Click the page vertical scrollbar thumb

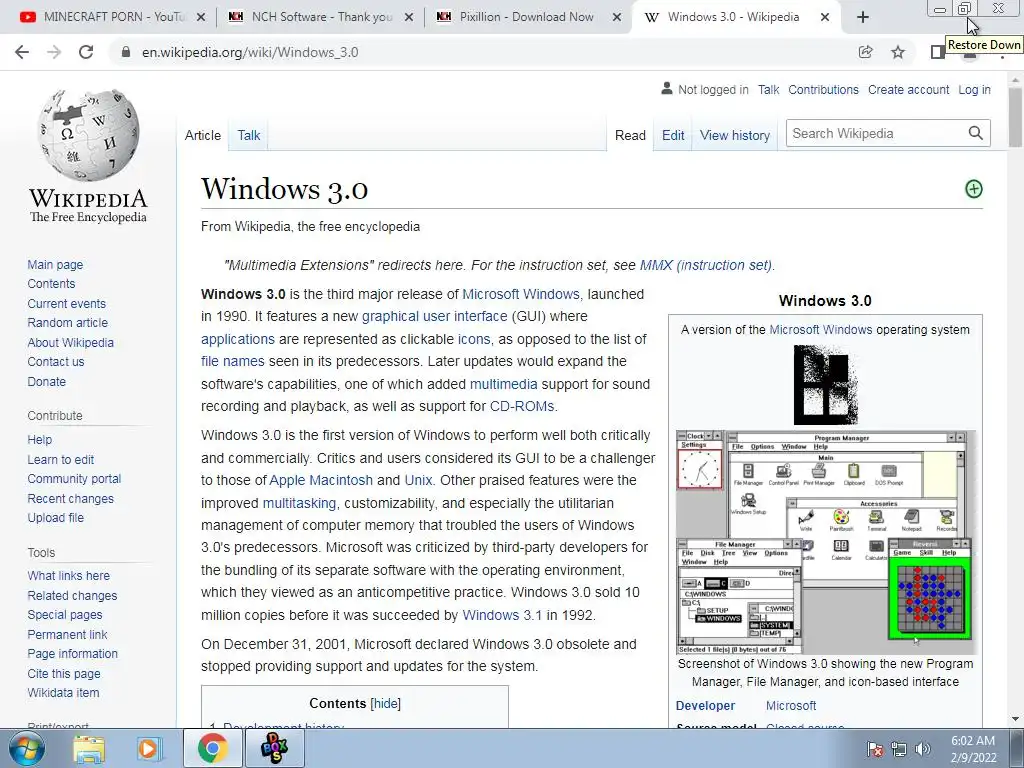[1015, 118]
